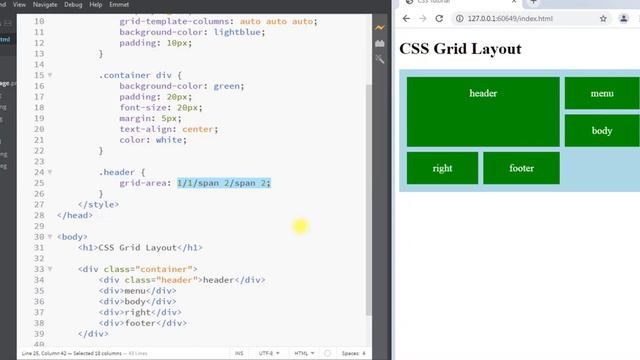Reload the index.html page in Chrome

pyautogui.click(x=439, y=18)
